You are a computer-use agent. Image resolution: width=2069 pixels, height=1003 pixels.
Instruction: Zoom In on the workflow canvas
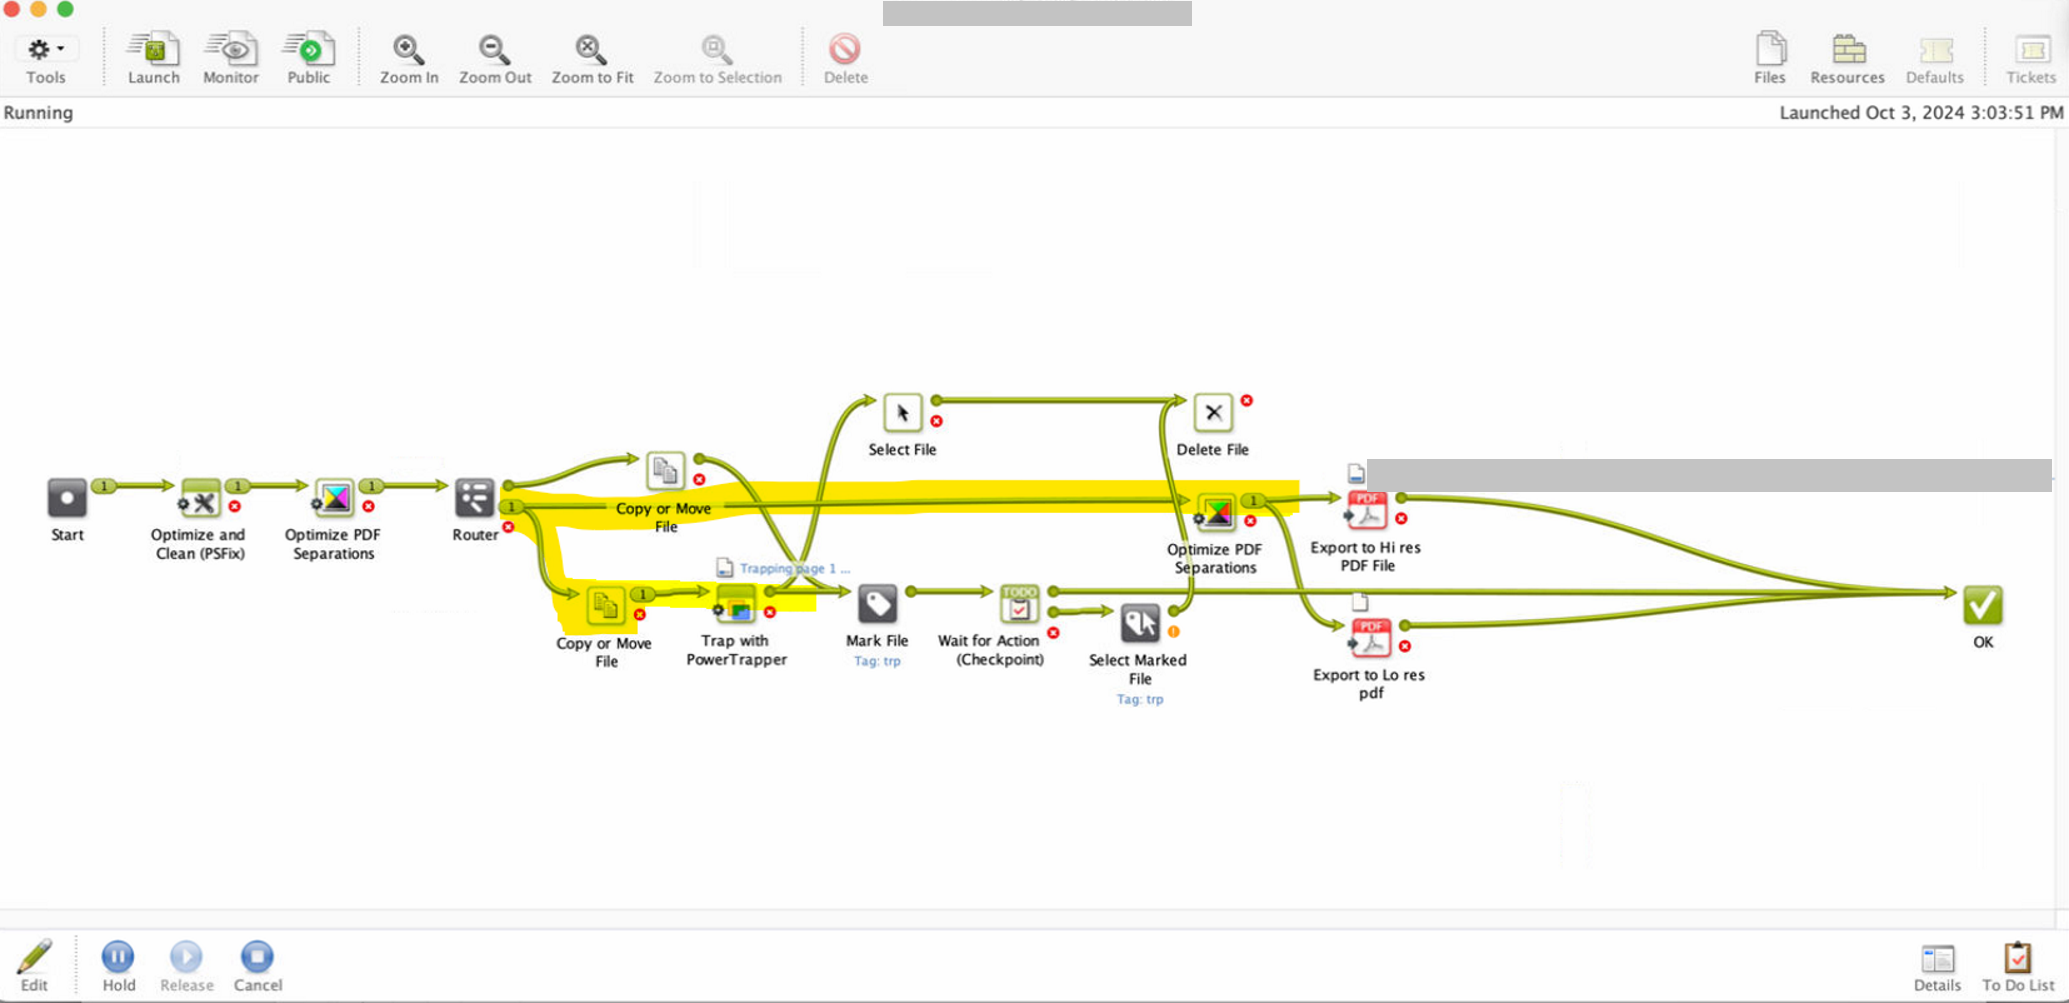[408, 50]
